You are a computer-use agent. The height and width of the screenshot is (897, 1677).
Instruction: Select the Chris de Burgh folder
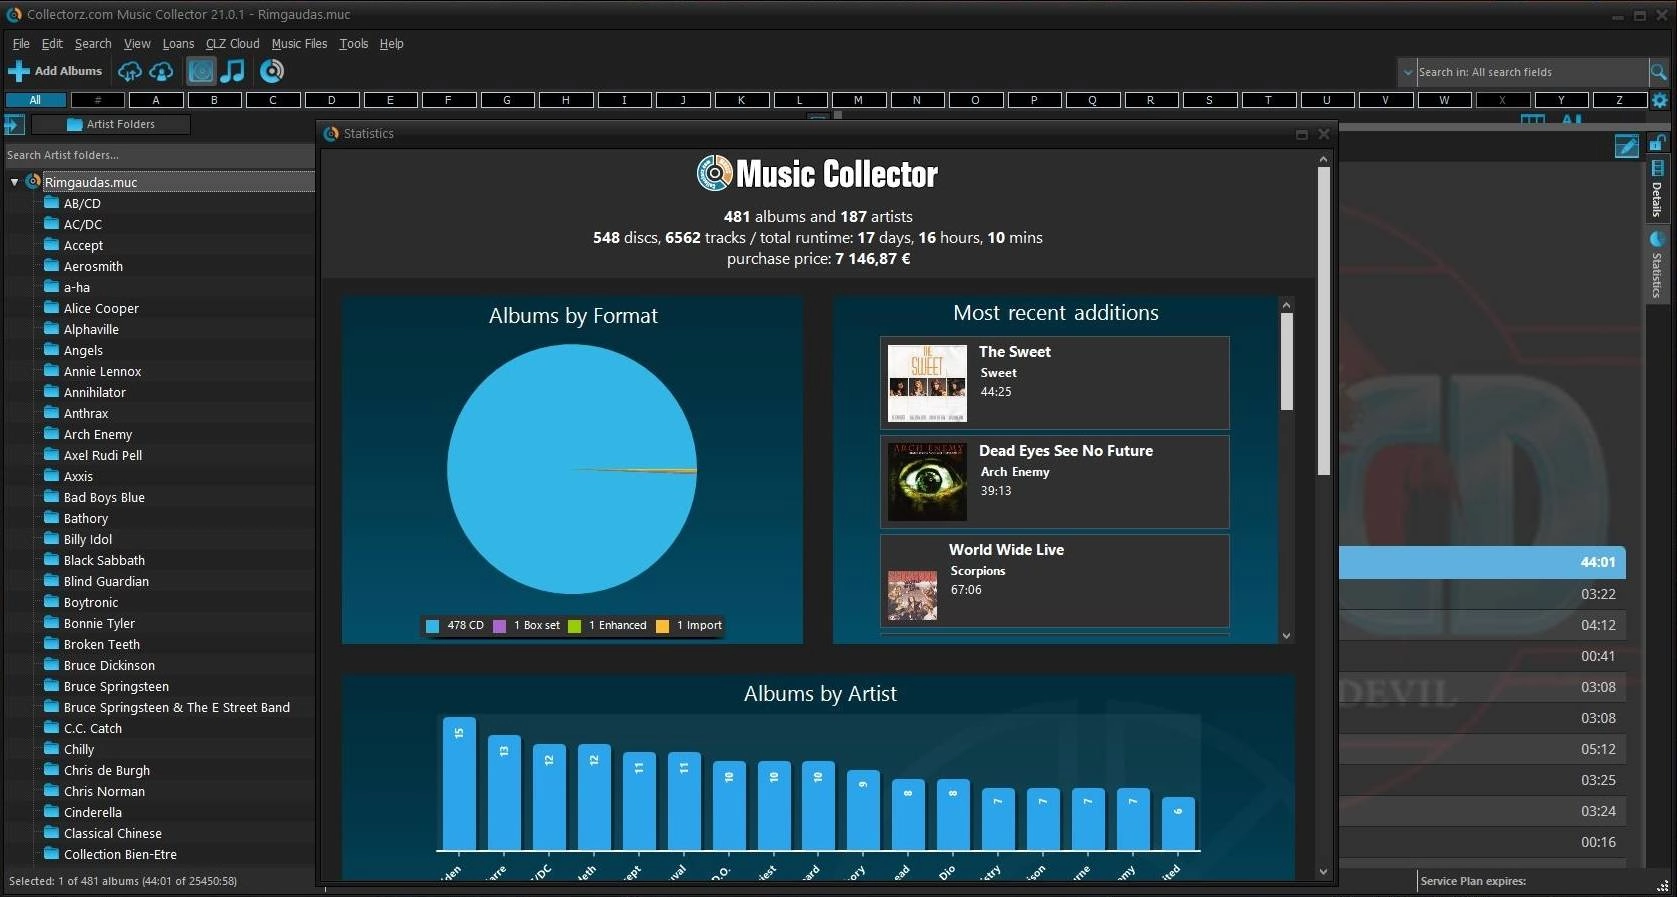pyautogui.click(x=107, y=770)
